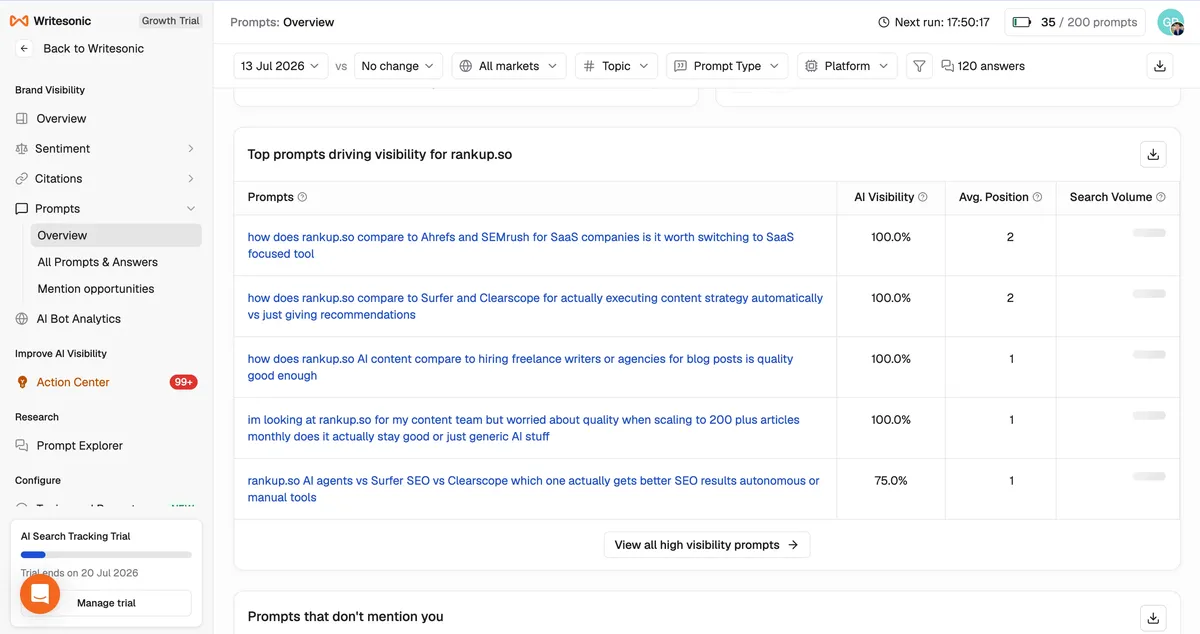Screen dimensions: 1200x634
Task: Open the Ahrefs and SEMrush comparison prompt
Action: (x=521, y=246)
